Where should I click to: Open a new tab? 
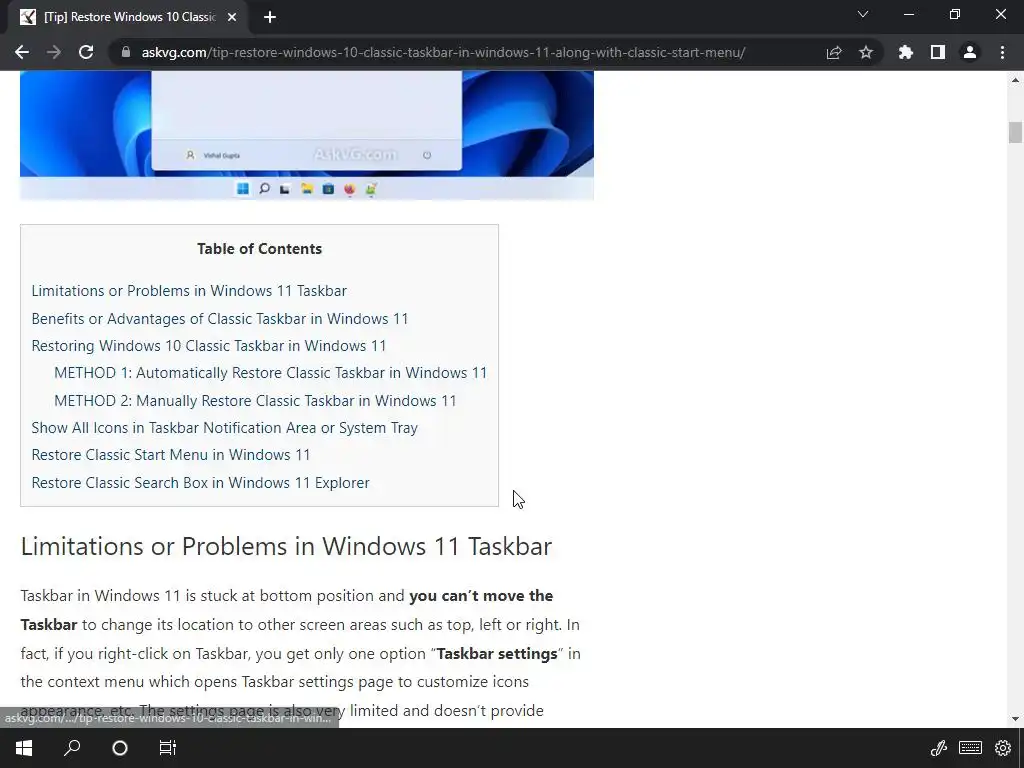click(270, 18)
